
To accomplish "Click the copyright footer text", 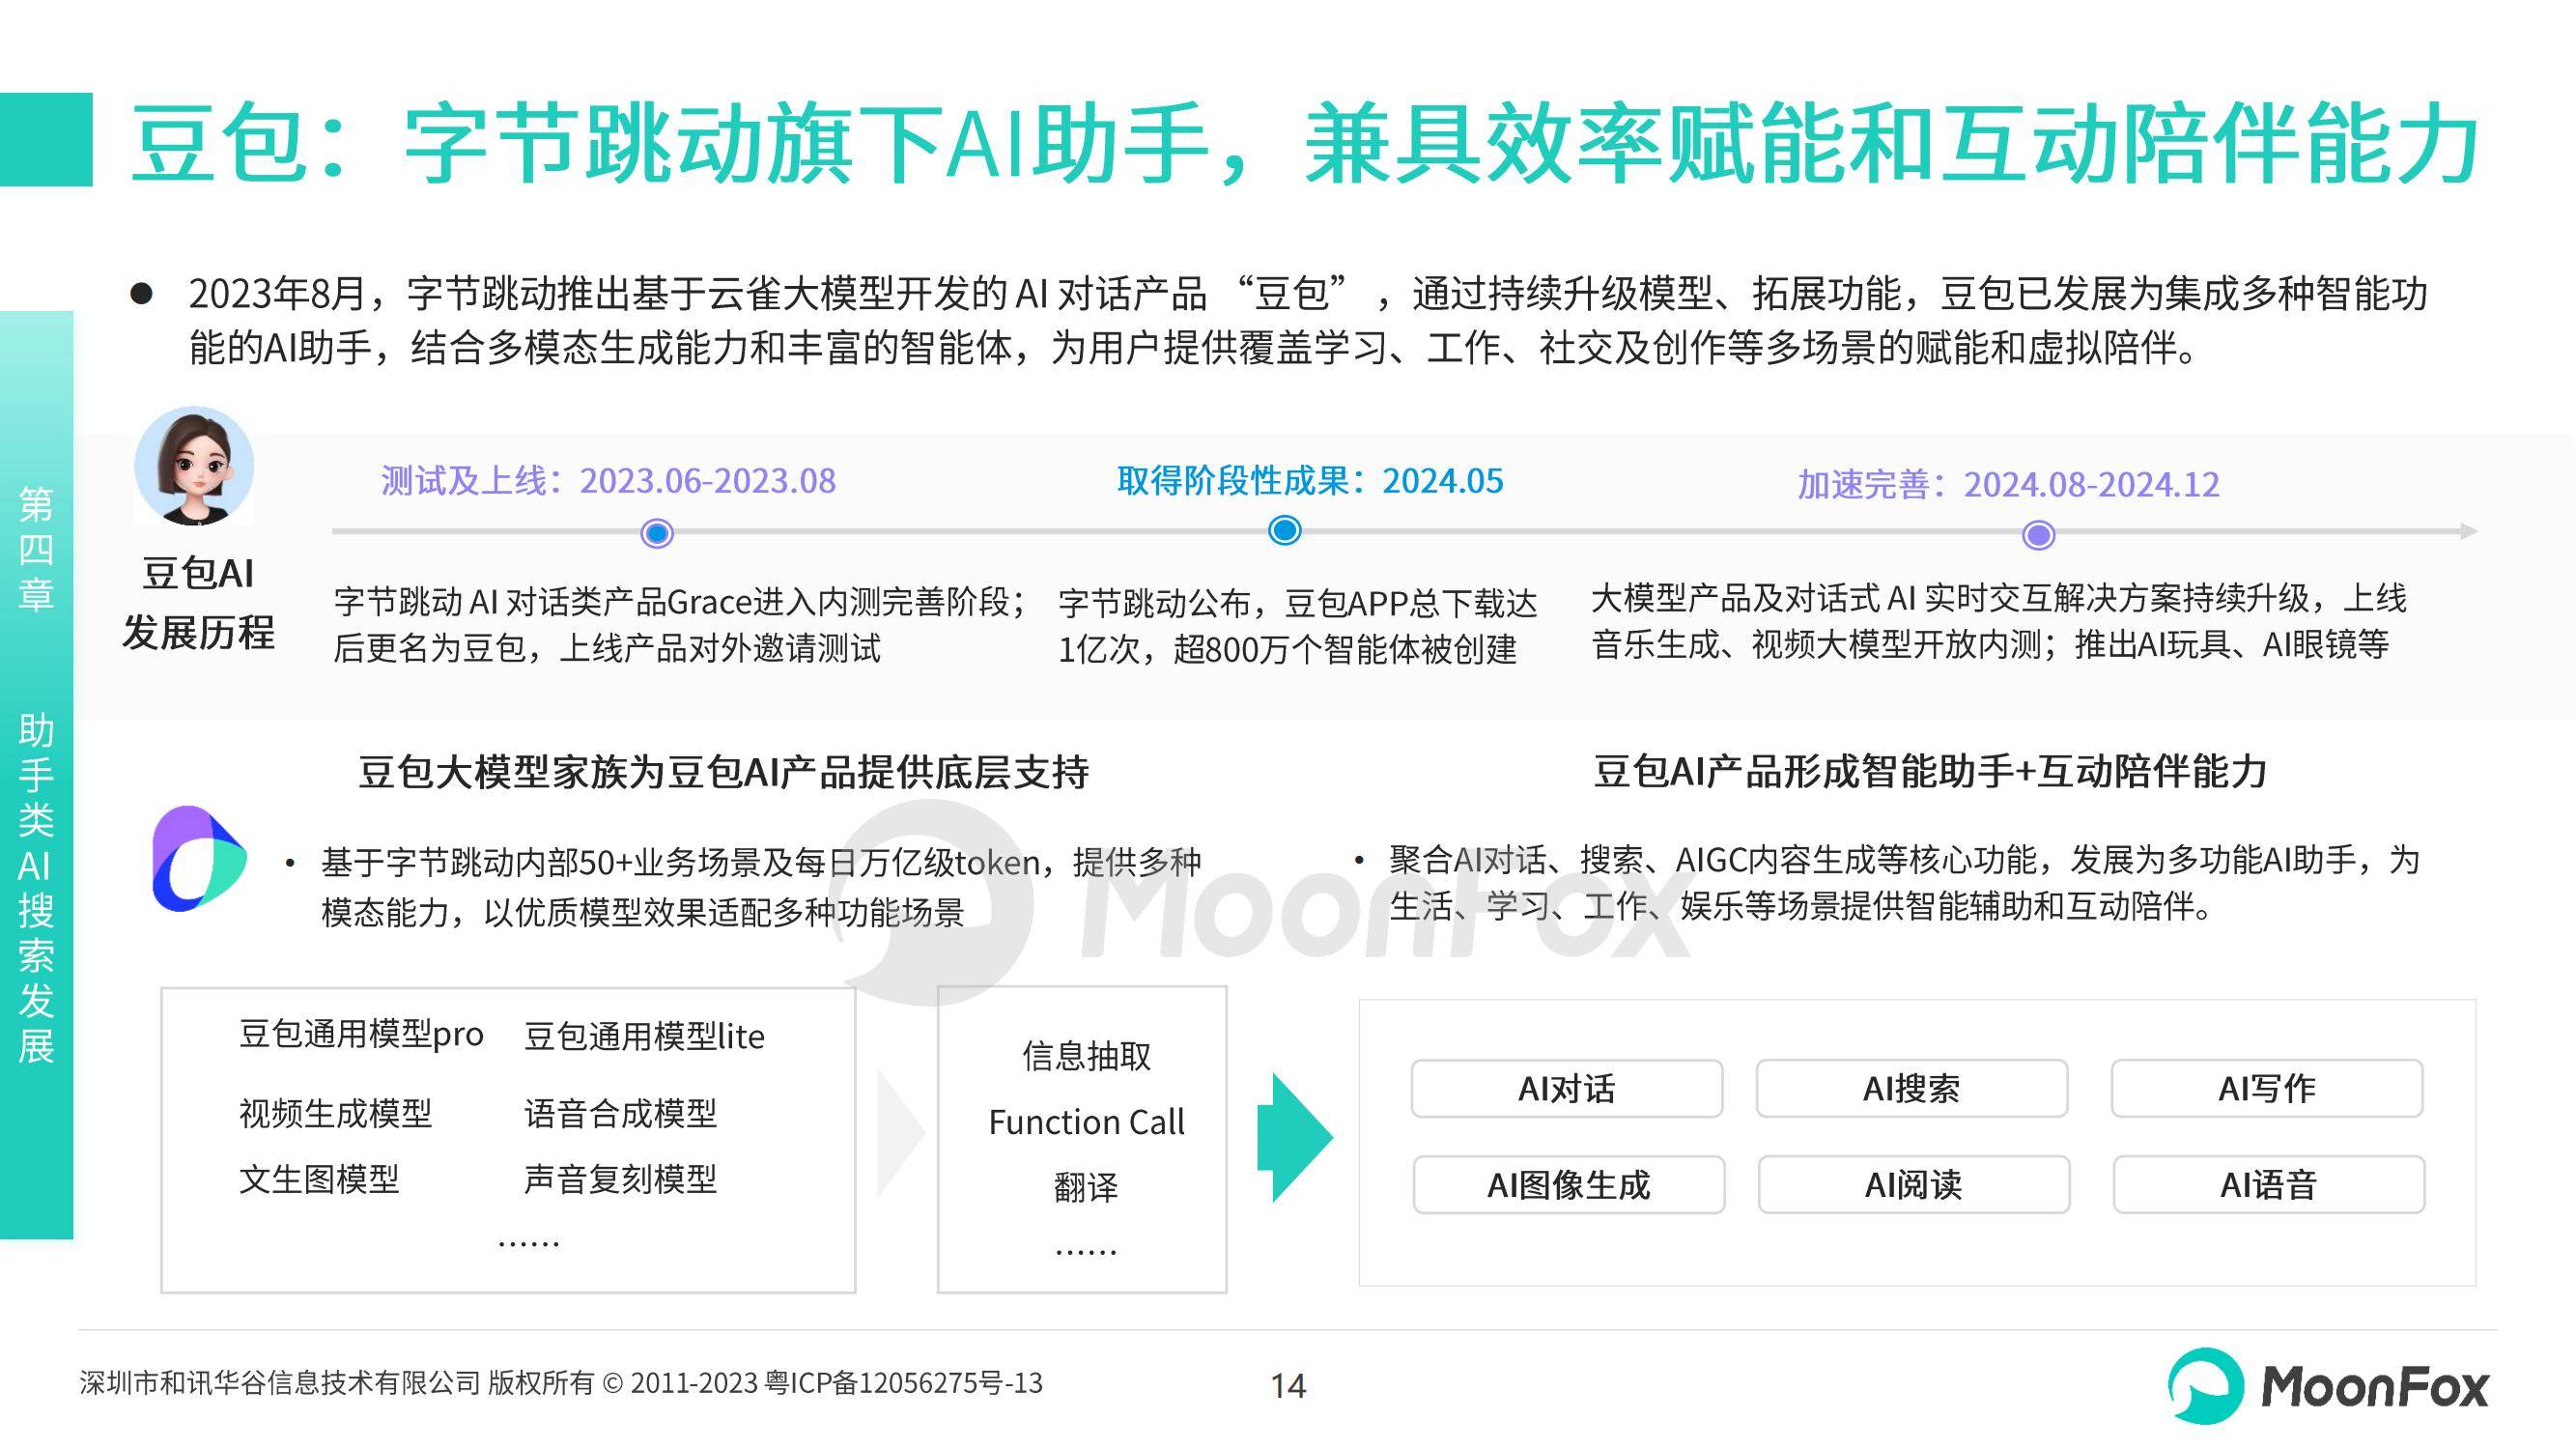I will [561, 1383].
